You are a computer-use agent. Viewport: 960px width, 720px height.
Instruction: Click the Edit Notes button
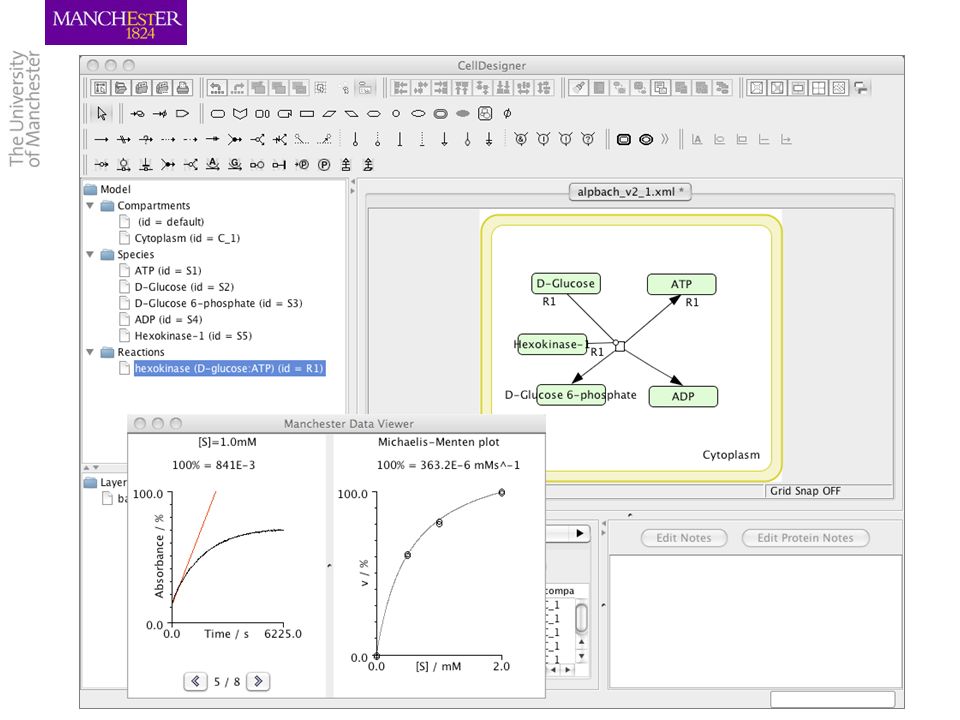684,538
